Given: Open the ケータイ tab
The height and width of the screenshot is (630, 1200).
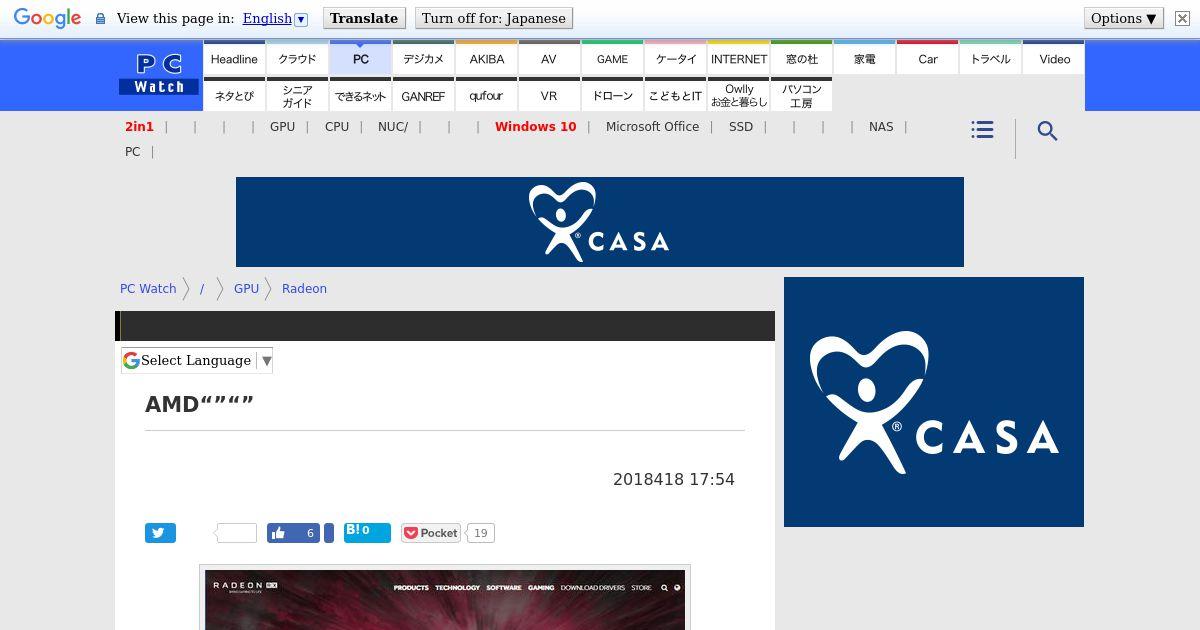Looking at the screenshot, I should click(675, 59).
